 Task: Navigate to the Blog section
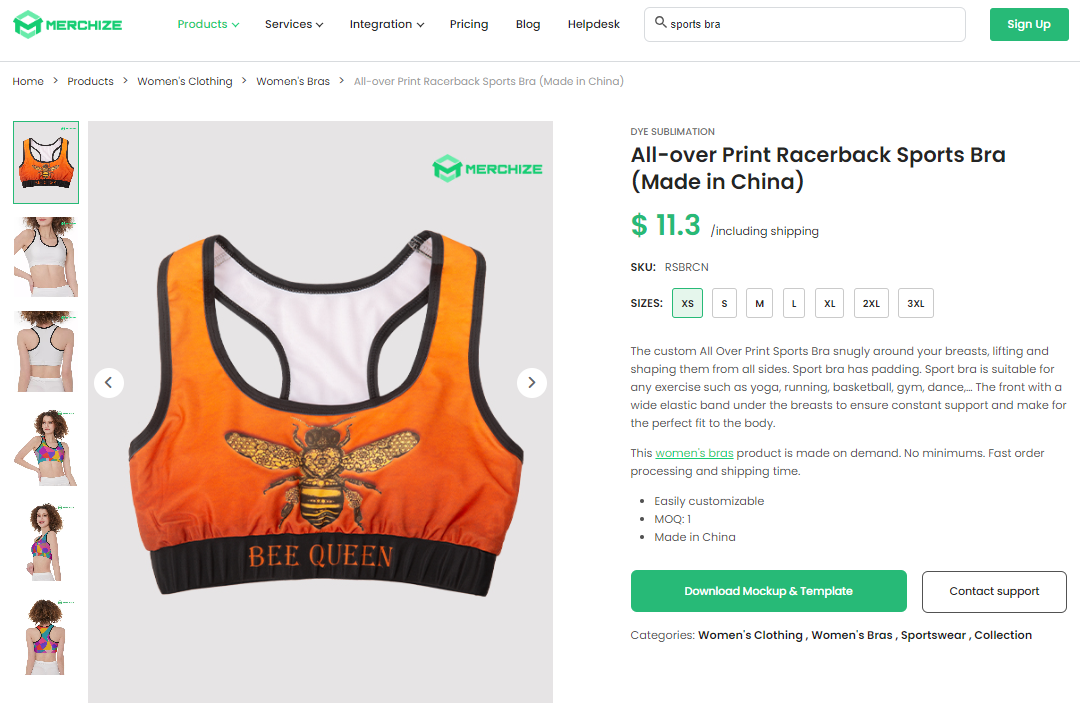528,24
